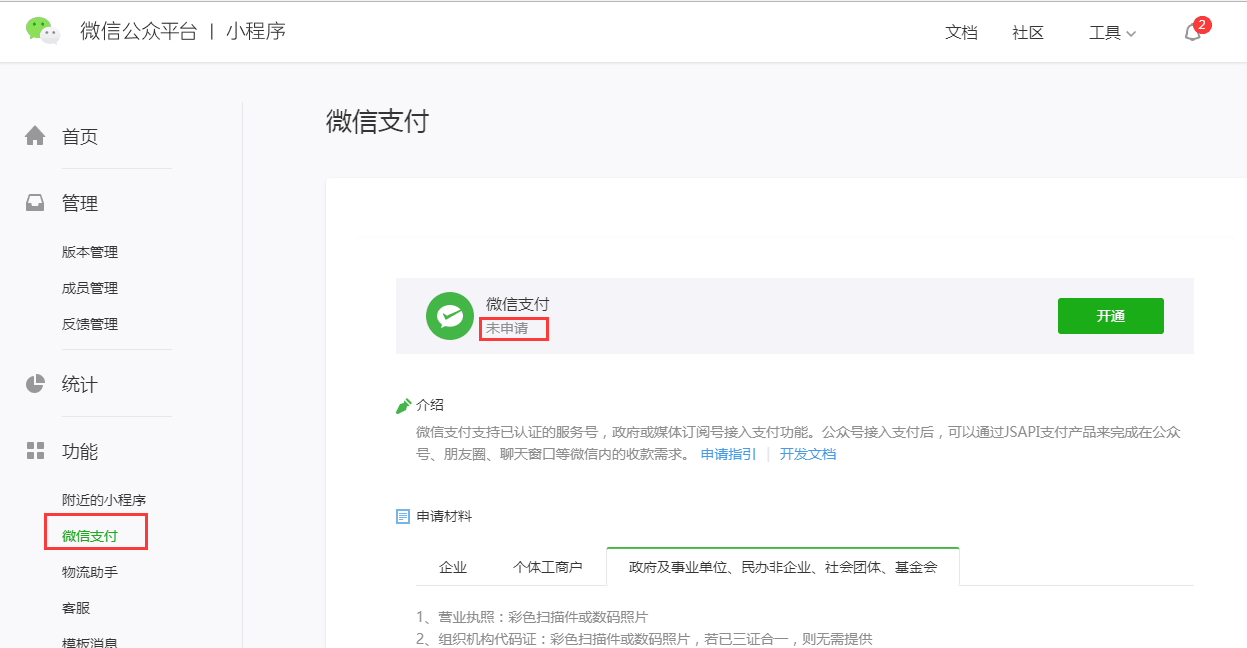1247x648 pixels.
Task: Click the line starting 2、组织机构代码证
Action: click(x=644, y=638)
